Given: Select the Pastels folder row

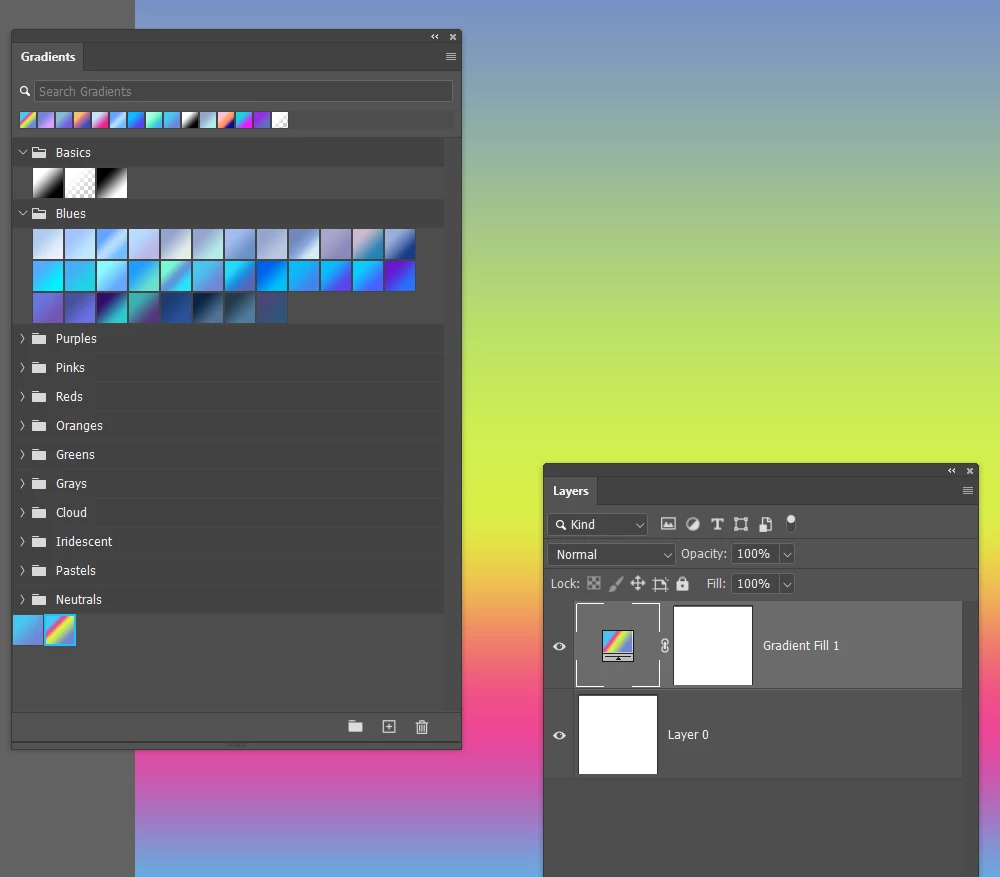Looking at the screenshot, I should (x=228, y=571).
